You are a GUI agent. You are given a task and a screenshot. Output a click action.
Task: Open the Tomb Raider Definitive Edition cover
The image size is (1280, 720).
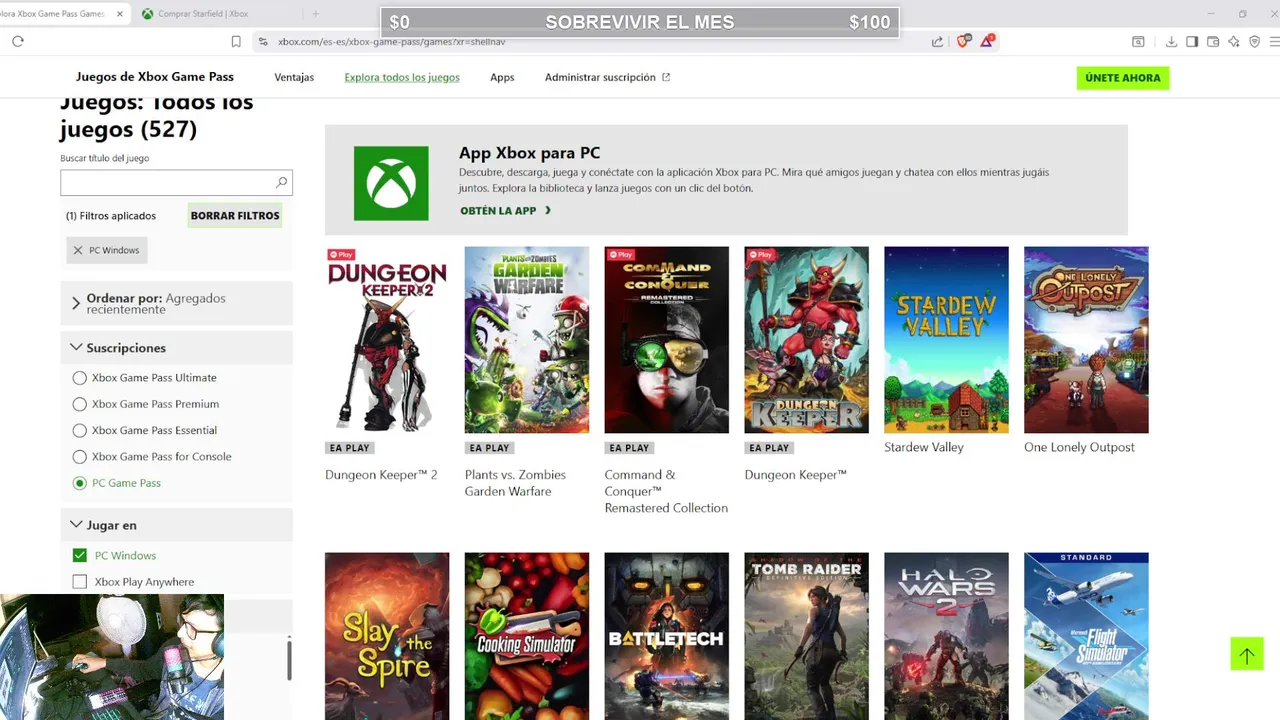tap(807, 636)
